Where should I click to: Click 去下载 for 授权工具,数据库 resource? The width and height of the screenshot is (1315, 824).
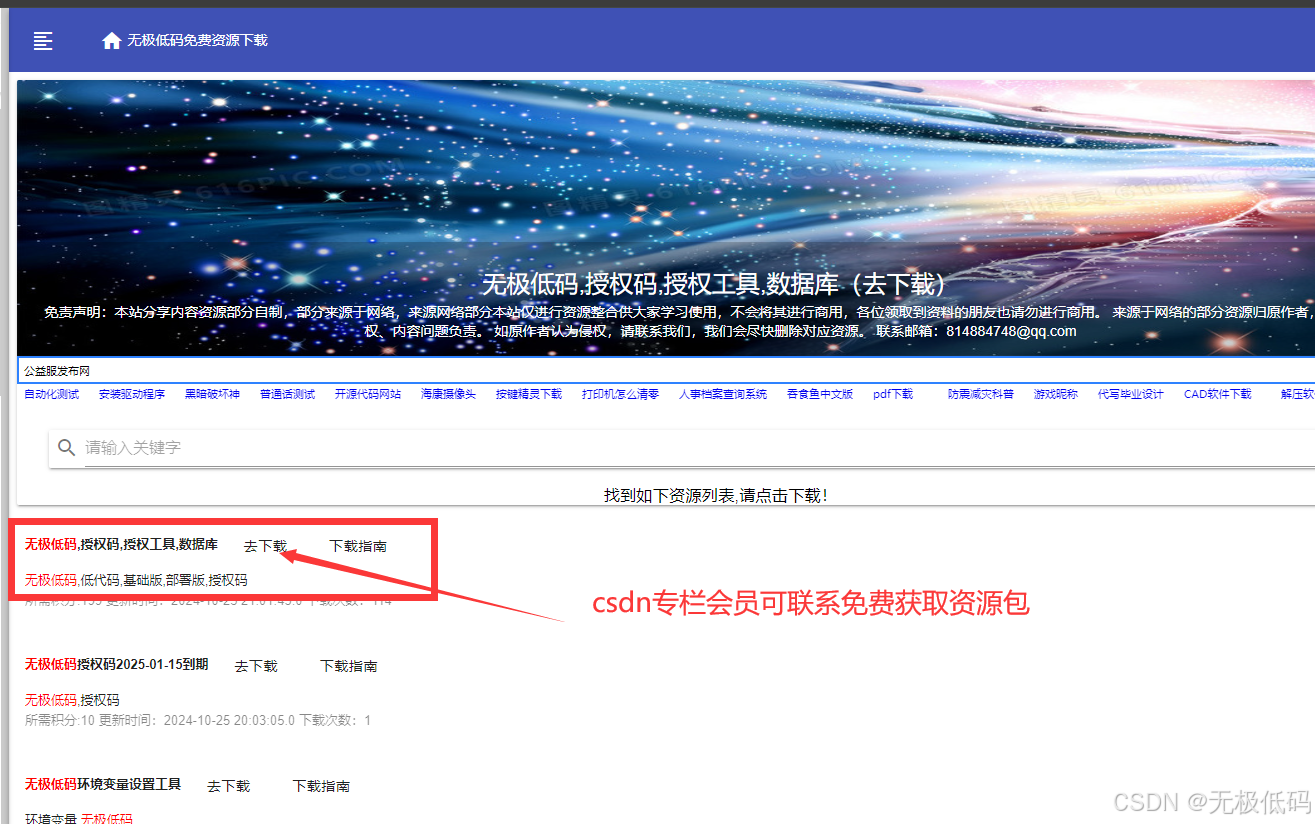265,546
